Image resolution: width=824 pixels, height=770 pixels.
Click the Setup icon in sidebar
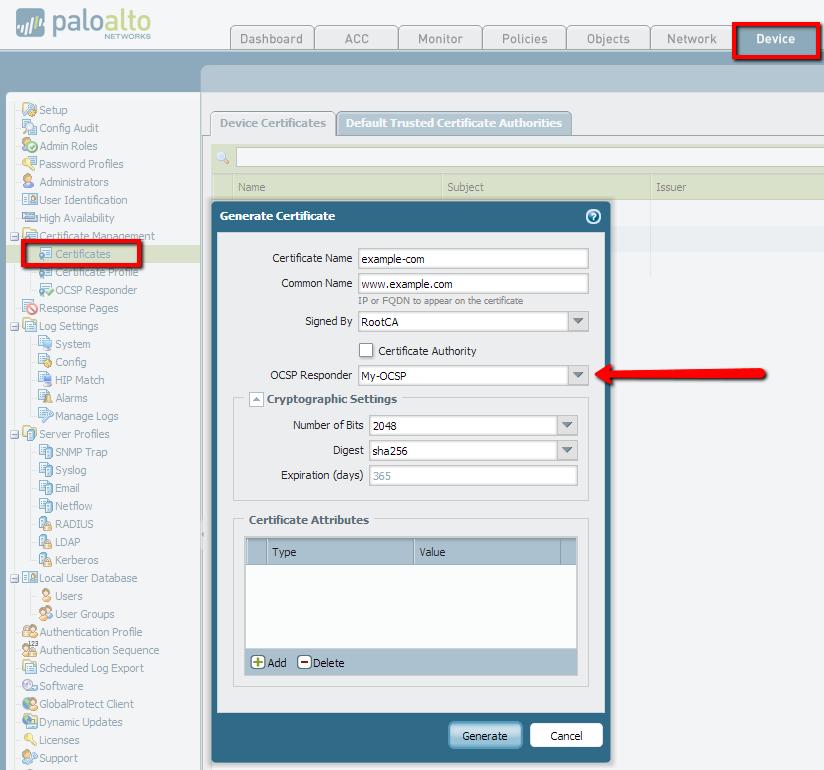[x=29, y=110]
